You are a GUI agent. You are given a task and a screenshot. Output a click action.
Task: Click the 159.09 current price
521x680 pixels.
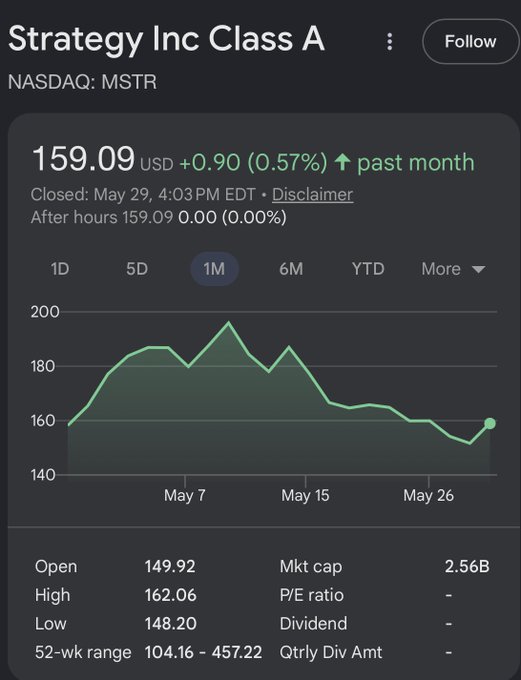tap(83, 159)
